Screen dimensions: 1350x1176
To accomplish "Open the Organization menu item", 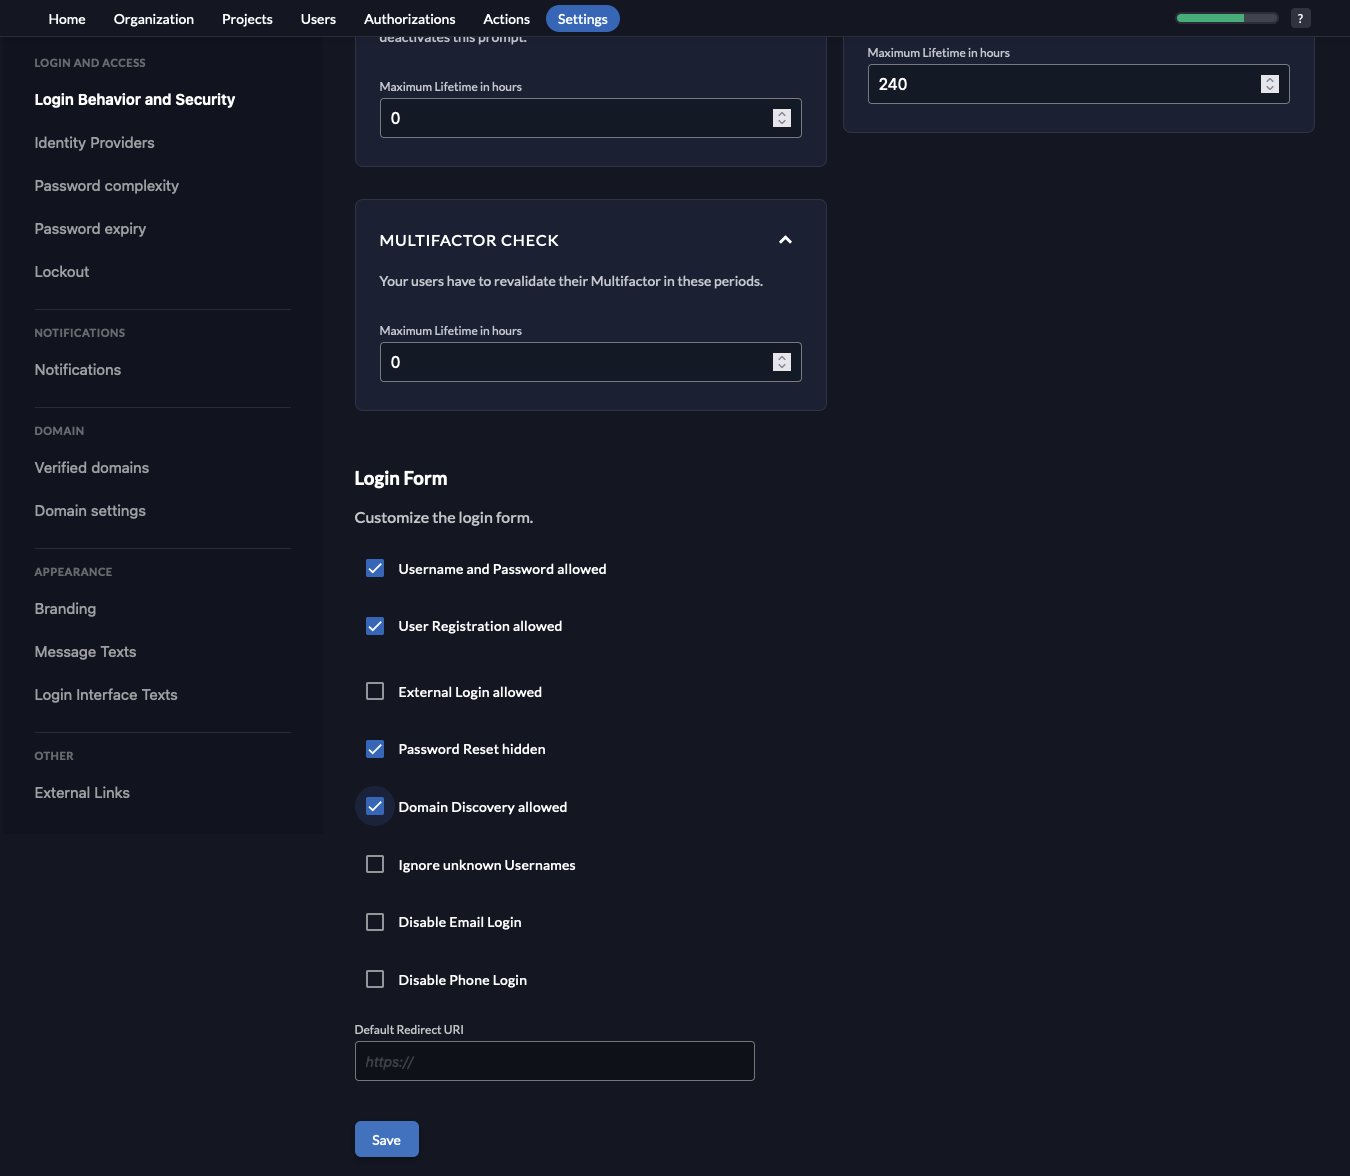I will pyautogui.click(x=153, y=18).
